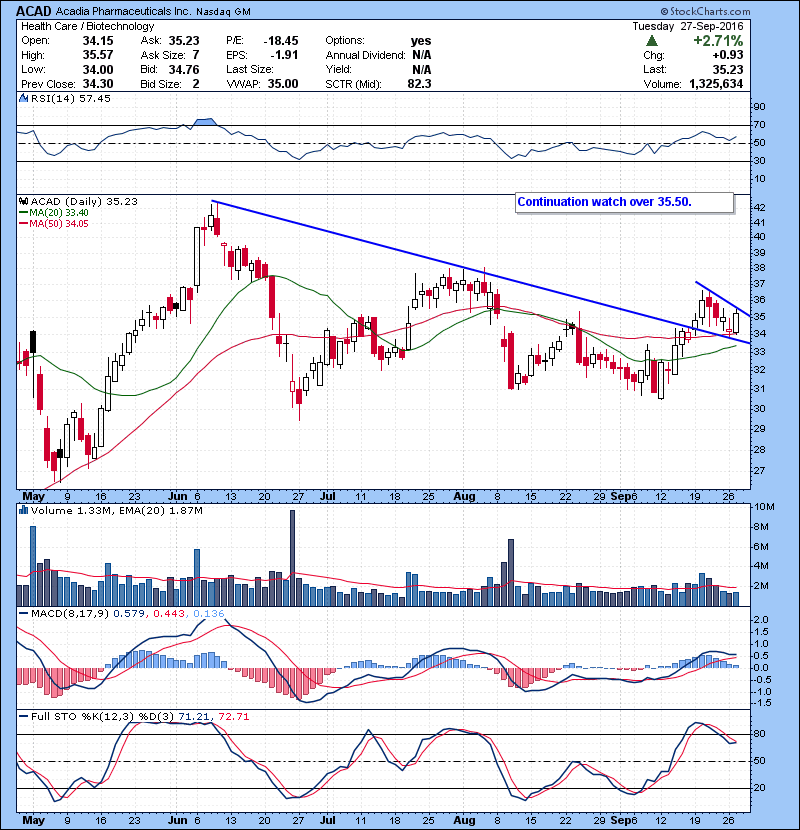Click the Volume 1.33M, EMA(20) 1.87M label
Screen dimensions: 800x830
(x=116, y=510)
